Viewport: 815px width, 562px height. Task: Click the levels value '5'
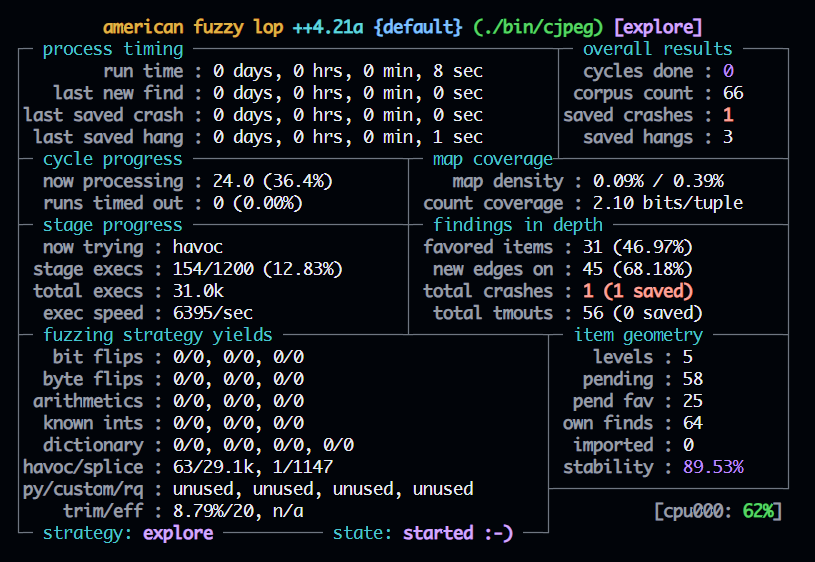point(688,357)
